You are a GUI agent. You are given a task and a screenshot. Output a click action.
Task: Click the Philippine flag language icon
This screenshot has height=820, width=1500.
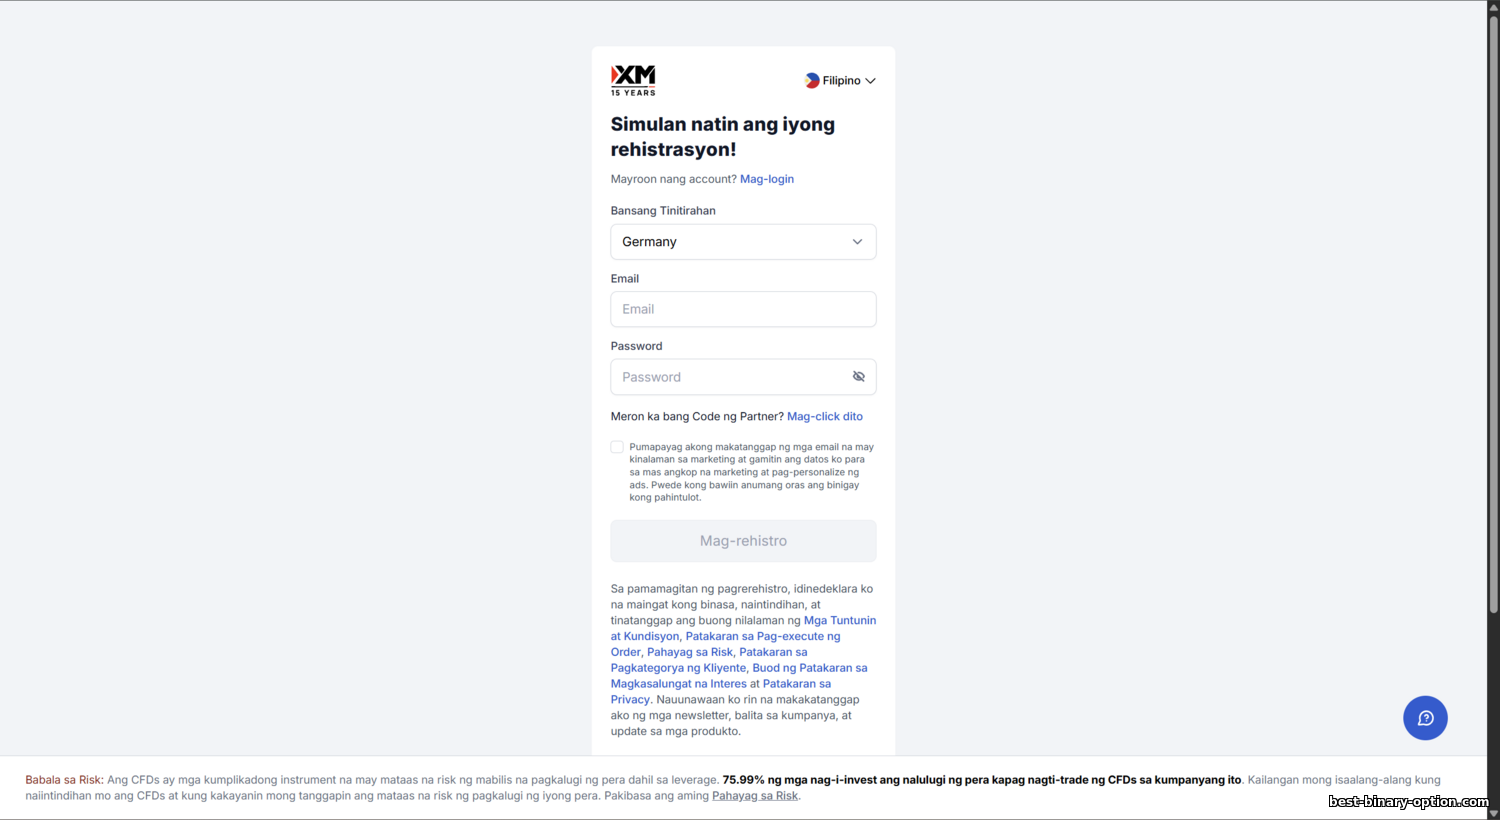click(812, 81)
